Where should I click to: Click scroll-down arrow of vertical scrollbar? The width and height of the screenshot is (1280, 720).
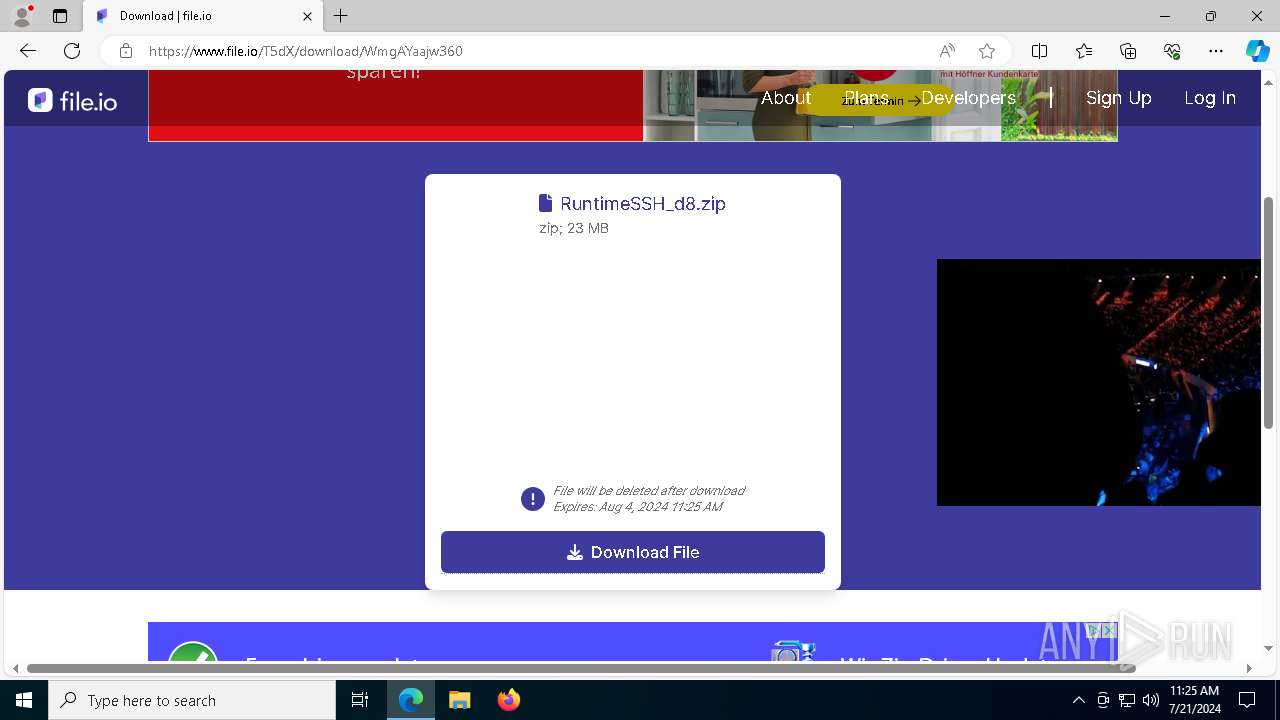(1268, 648)
